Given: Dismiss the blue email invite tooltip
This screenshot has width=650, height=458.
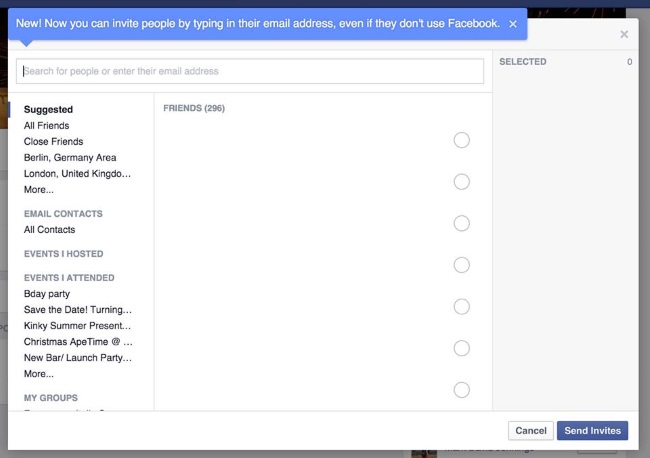Looking at the screenshot, I should (x=513, y=24).
